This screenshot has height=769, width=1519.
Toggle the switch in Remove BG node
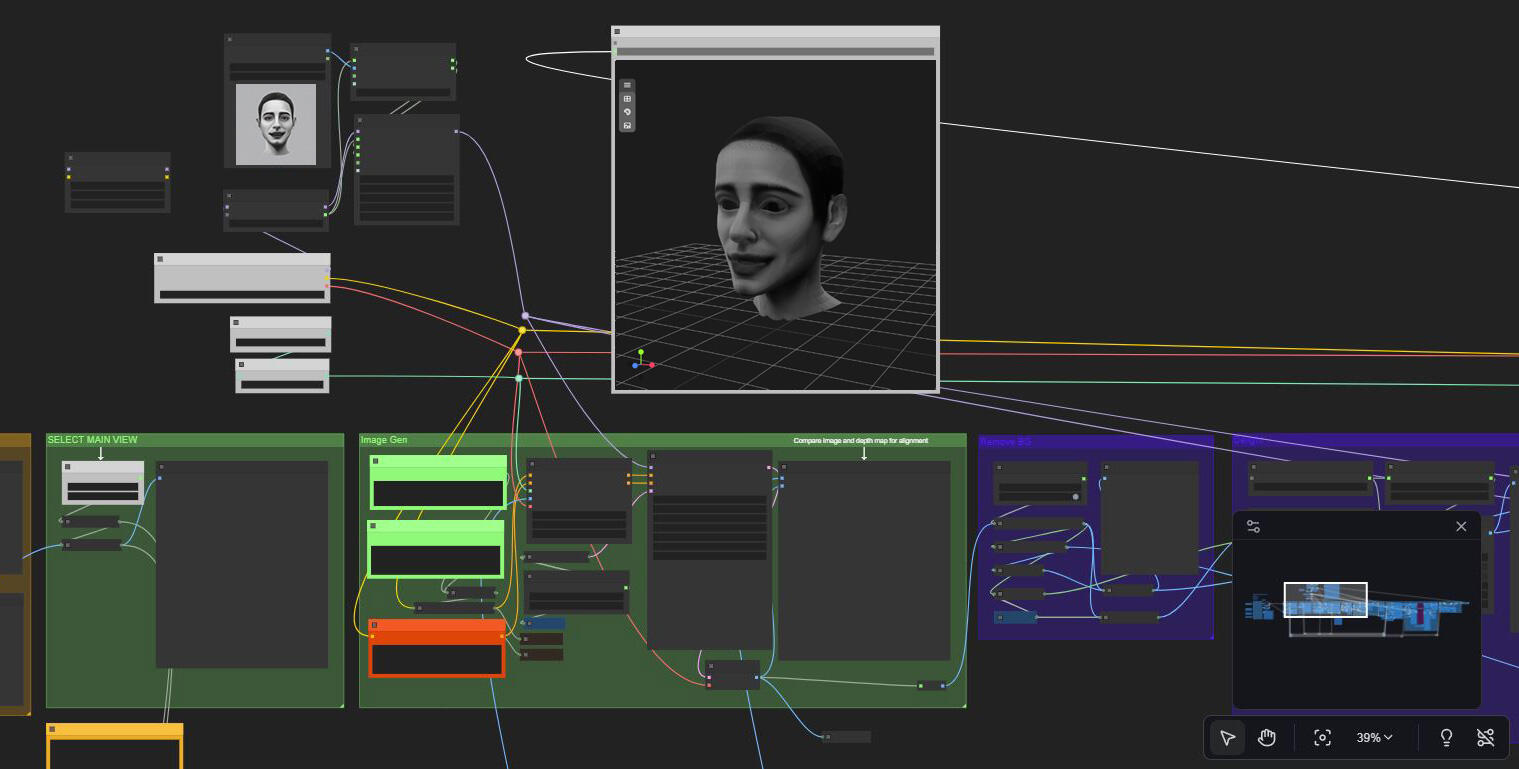[1075, 497]
